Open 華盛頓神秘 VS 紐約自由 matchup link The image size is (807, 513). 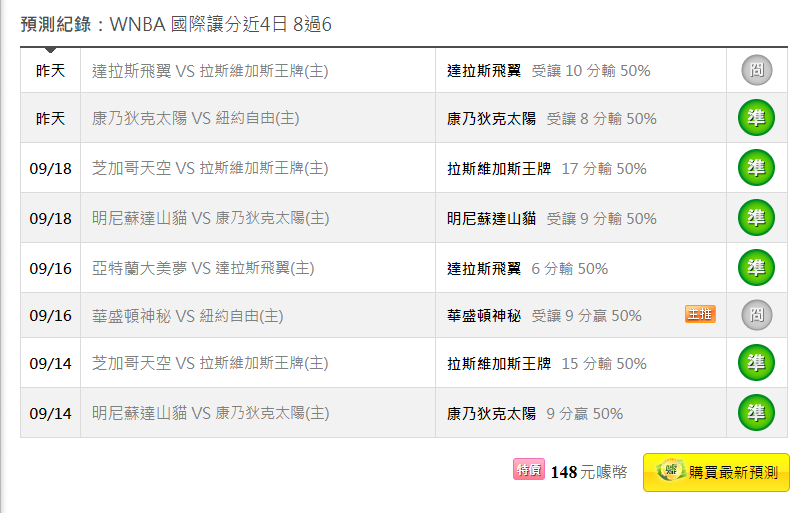coord(188,316)
